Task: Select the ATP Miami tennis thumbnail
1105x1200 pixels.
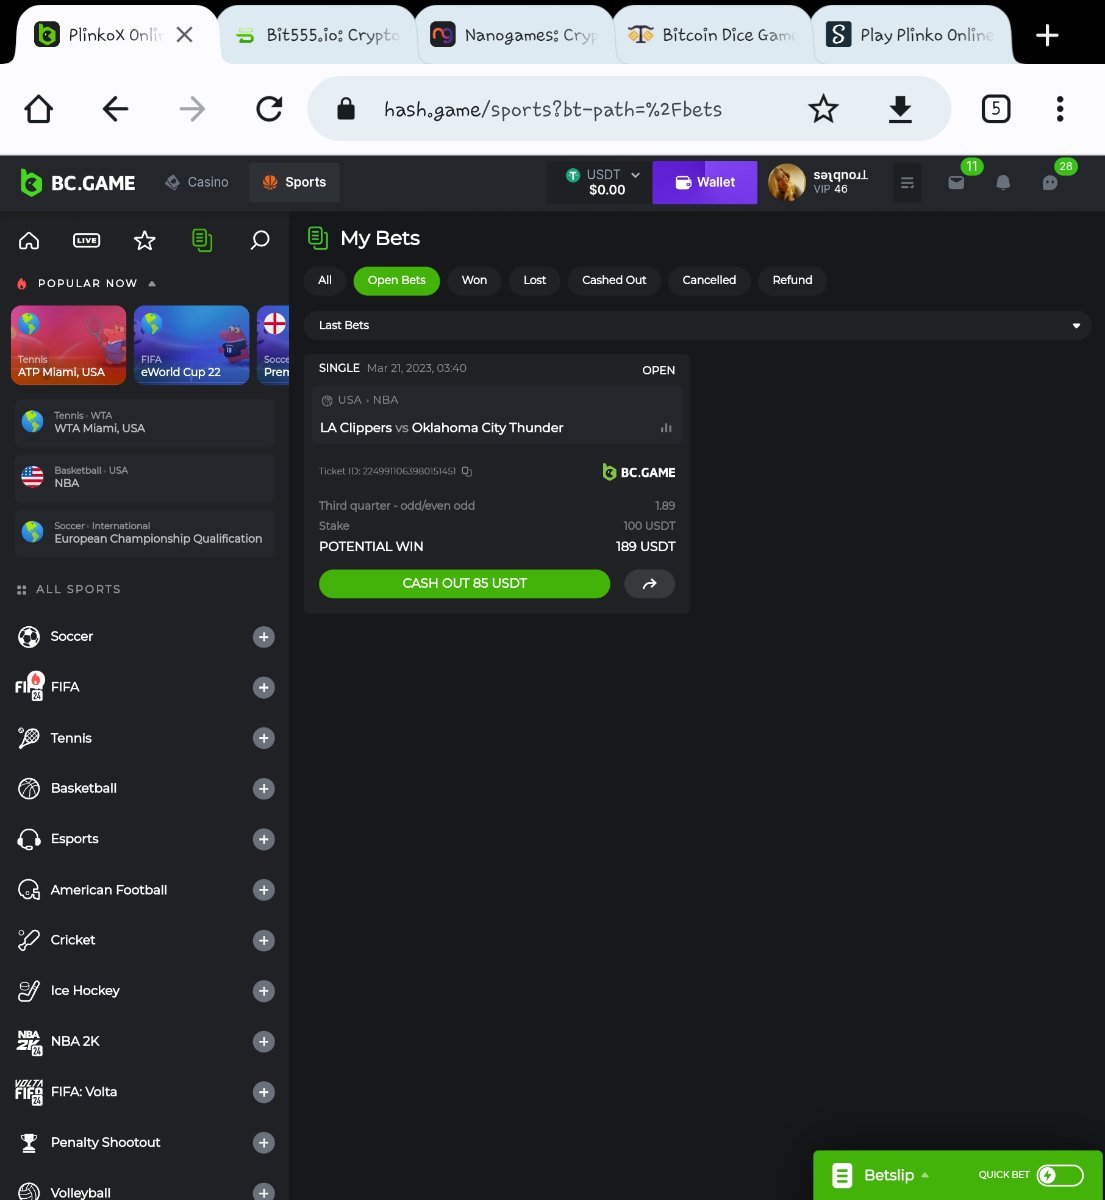Action: click(69, 345)
